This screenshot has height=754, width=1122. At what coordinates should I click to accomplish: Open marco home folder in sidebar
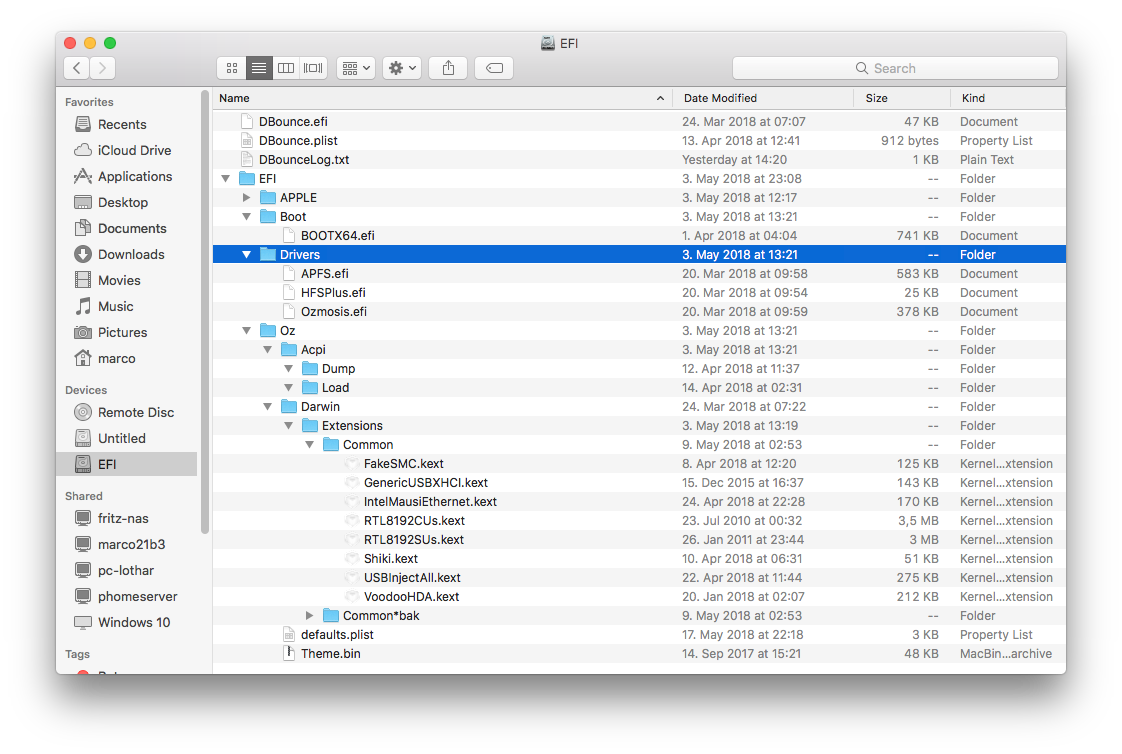(104, 358)
